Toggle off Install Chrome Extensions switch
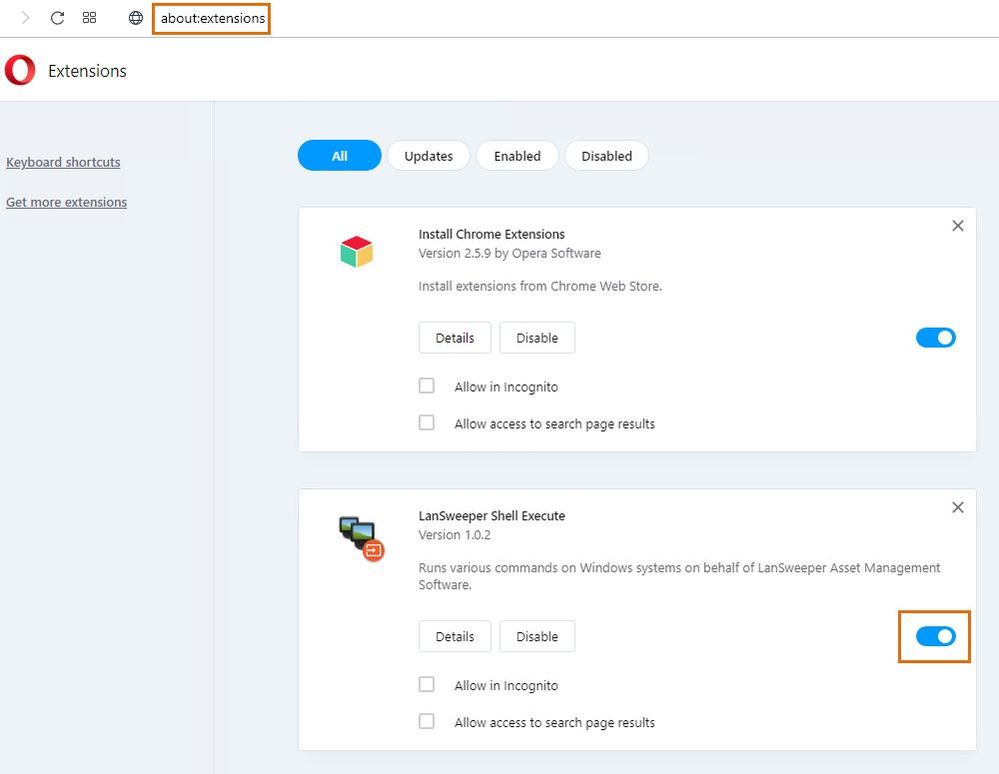This screenshot has width=999, height=774. (x=935, y=338)
